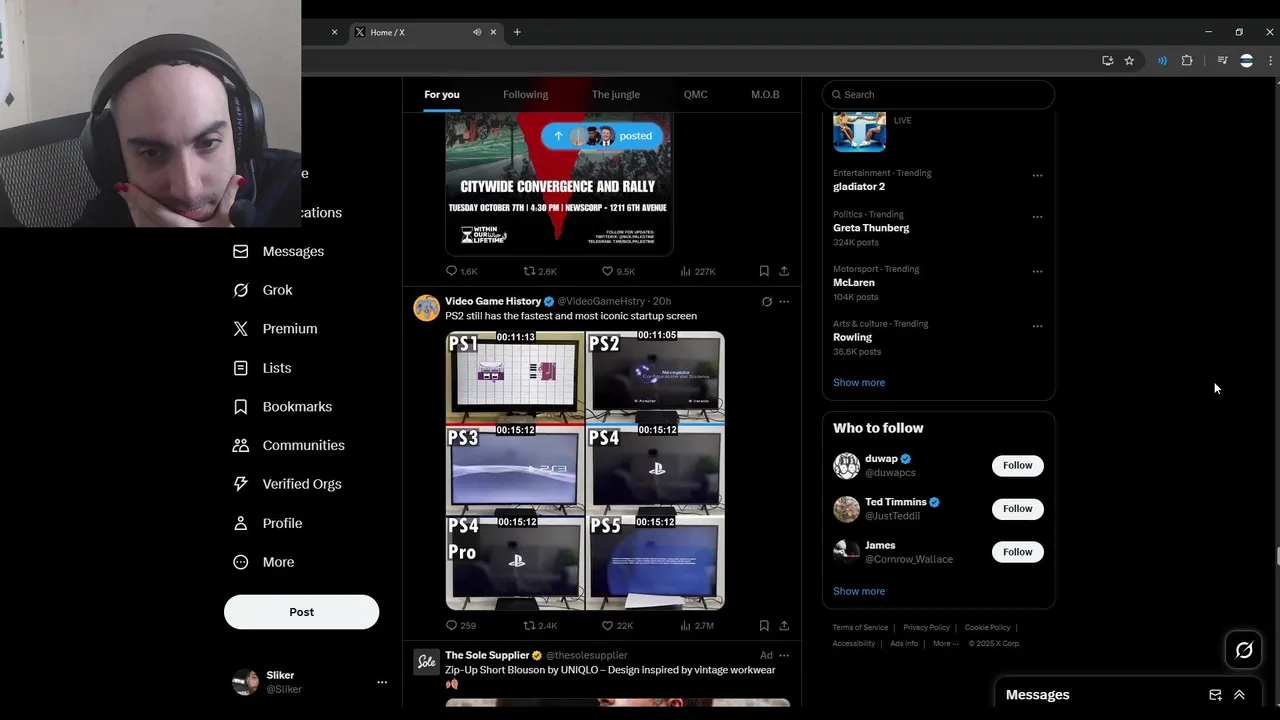
Task: Open Bookmarks in the sidebar
Action: pos(282,407)
